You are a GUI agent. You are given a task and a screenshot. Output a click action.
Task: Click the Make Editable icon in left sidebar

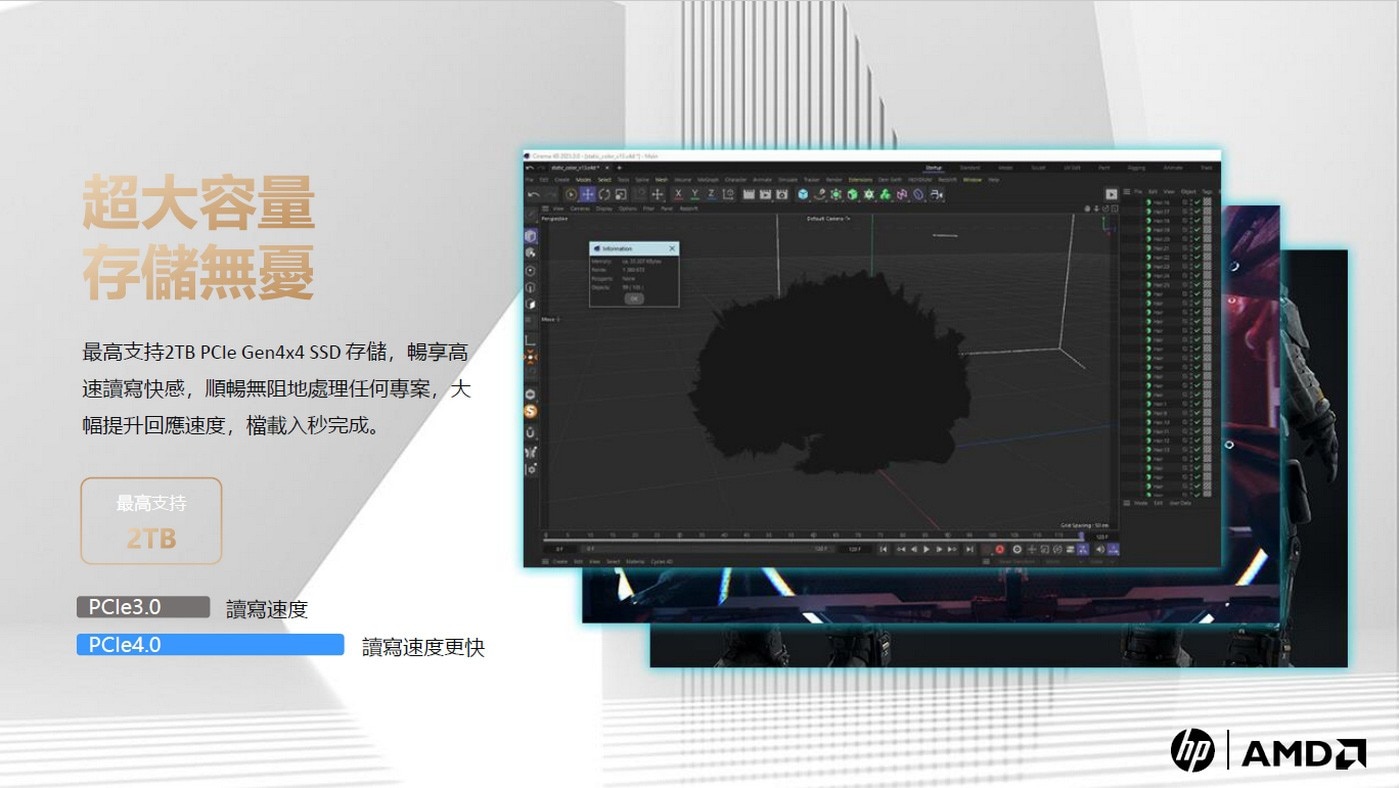coord(531,213)
